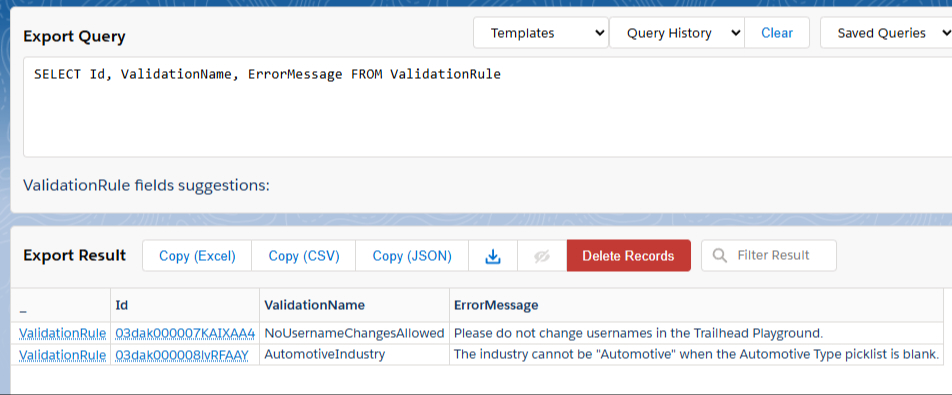Open the Templates dropdown

tap(541, 33)
